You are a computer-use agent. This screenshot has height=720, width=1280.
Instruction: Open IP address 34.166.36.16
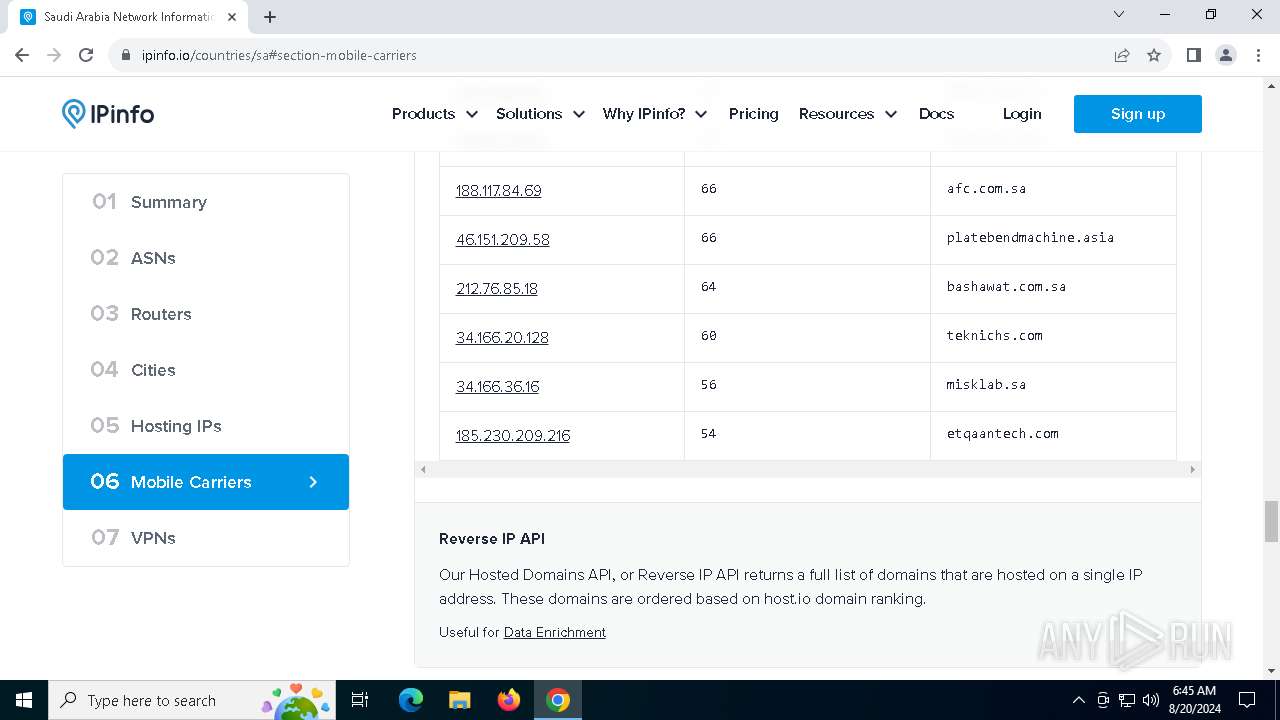click(x=497, y=386)
